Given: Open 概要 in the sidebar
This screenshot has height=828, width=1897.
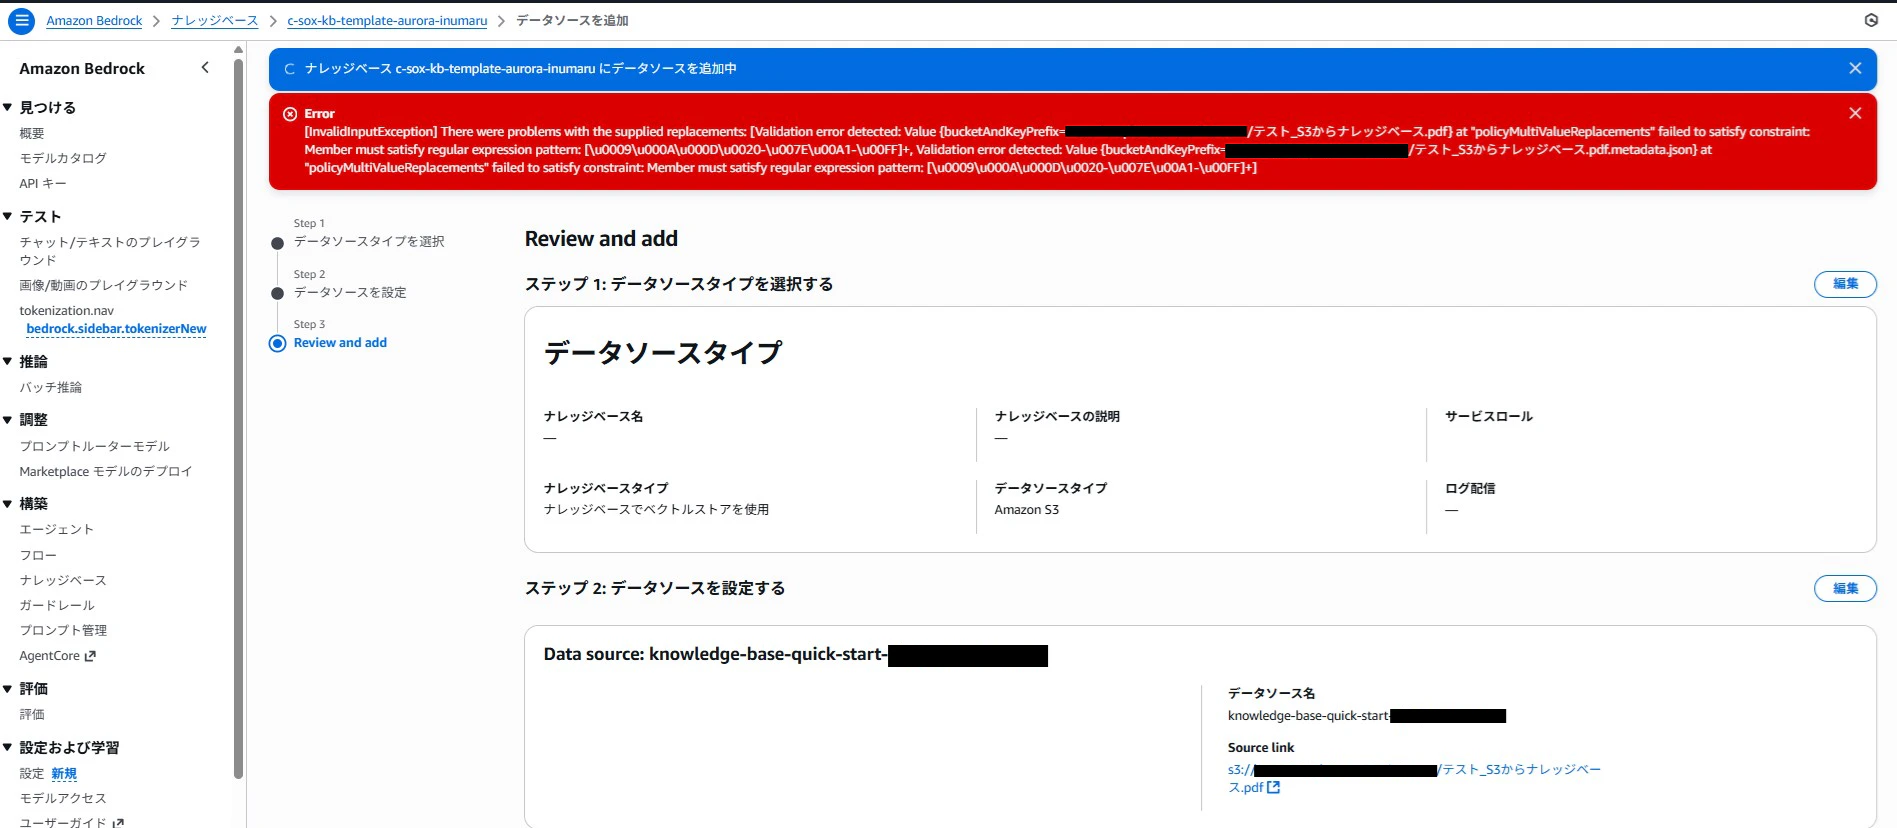Looking at the screenshot, I should point(32,133).
